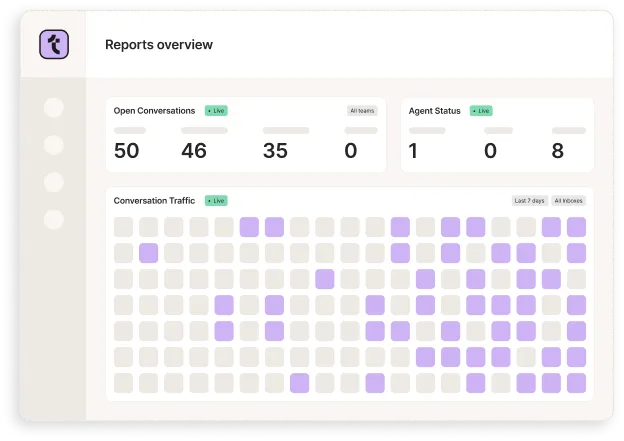
Task: Click the 50 open conversations count
Action: [127, 151]
